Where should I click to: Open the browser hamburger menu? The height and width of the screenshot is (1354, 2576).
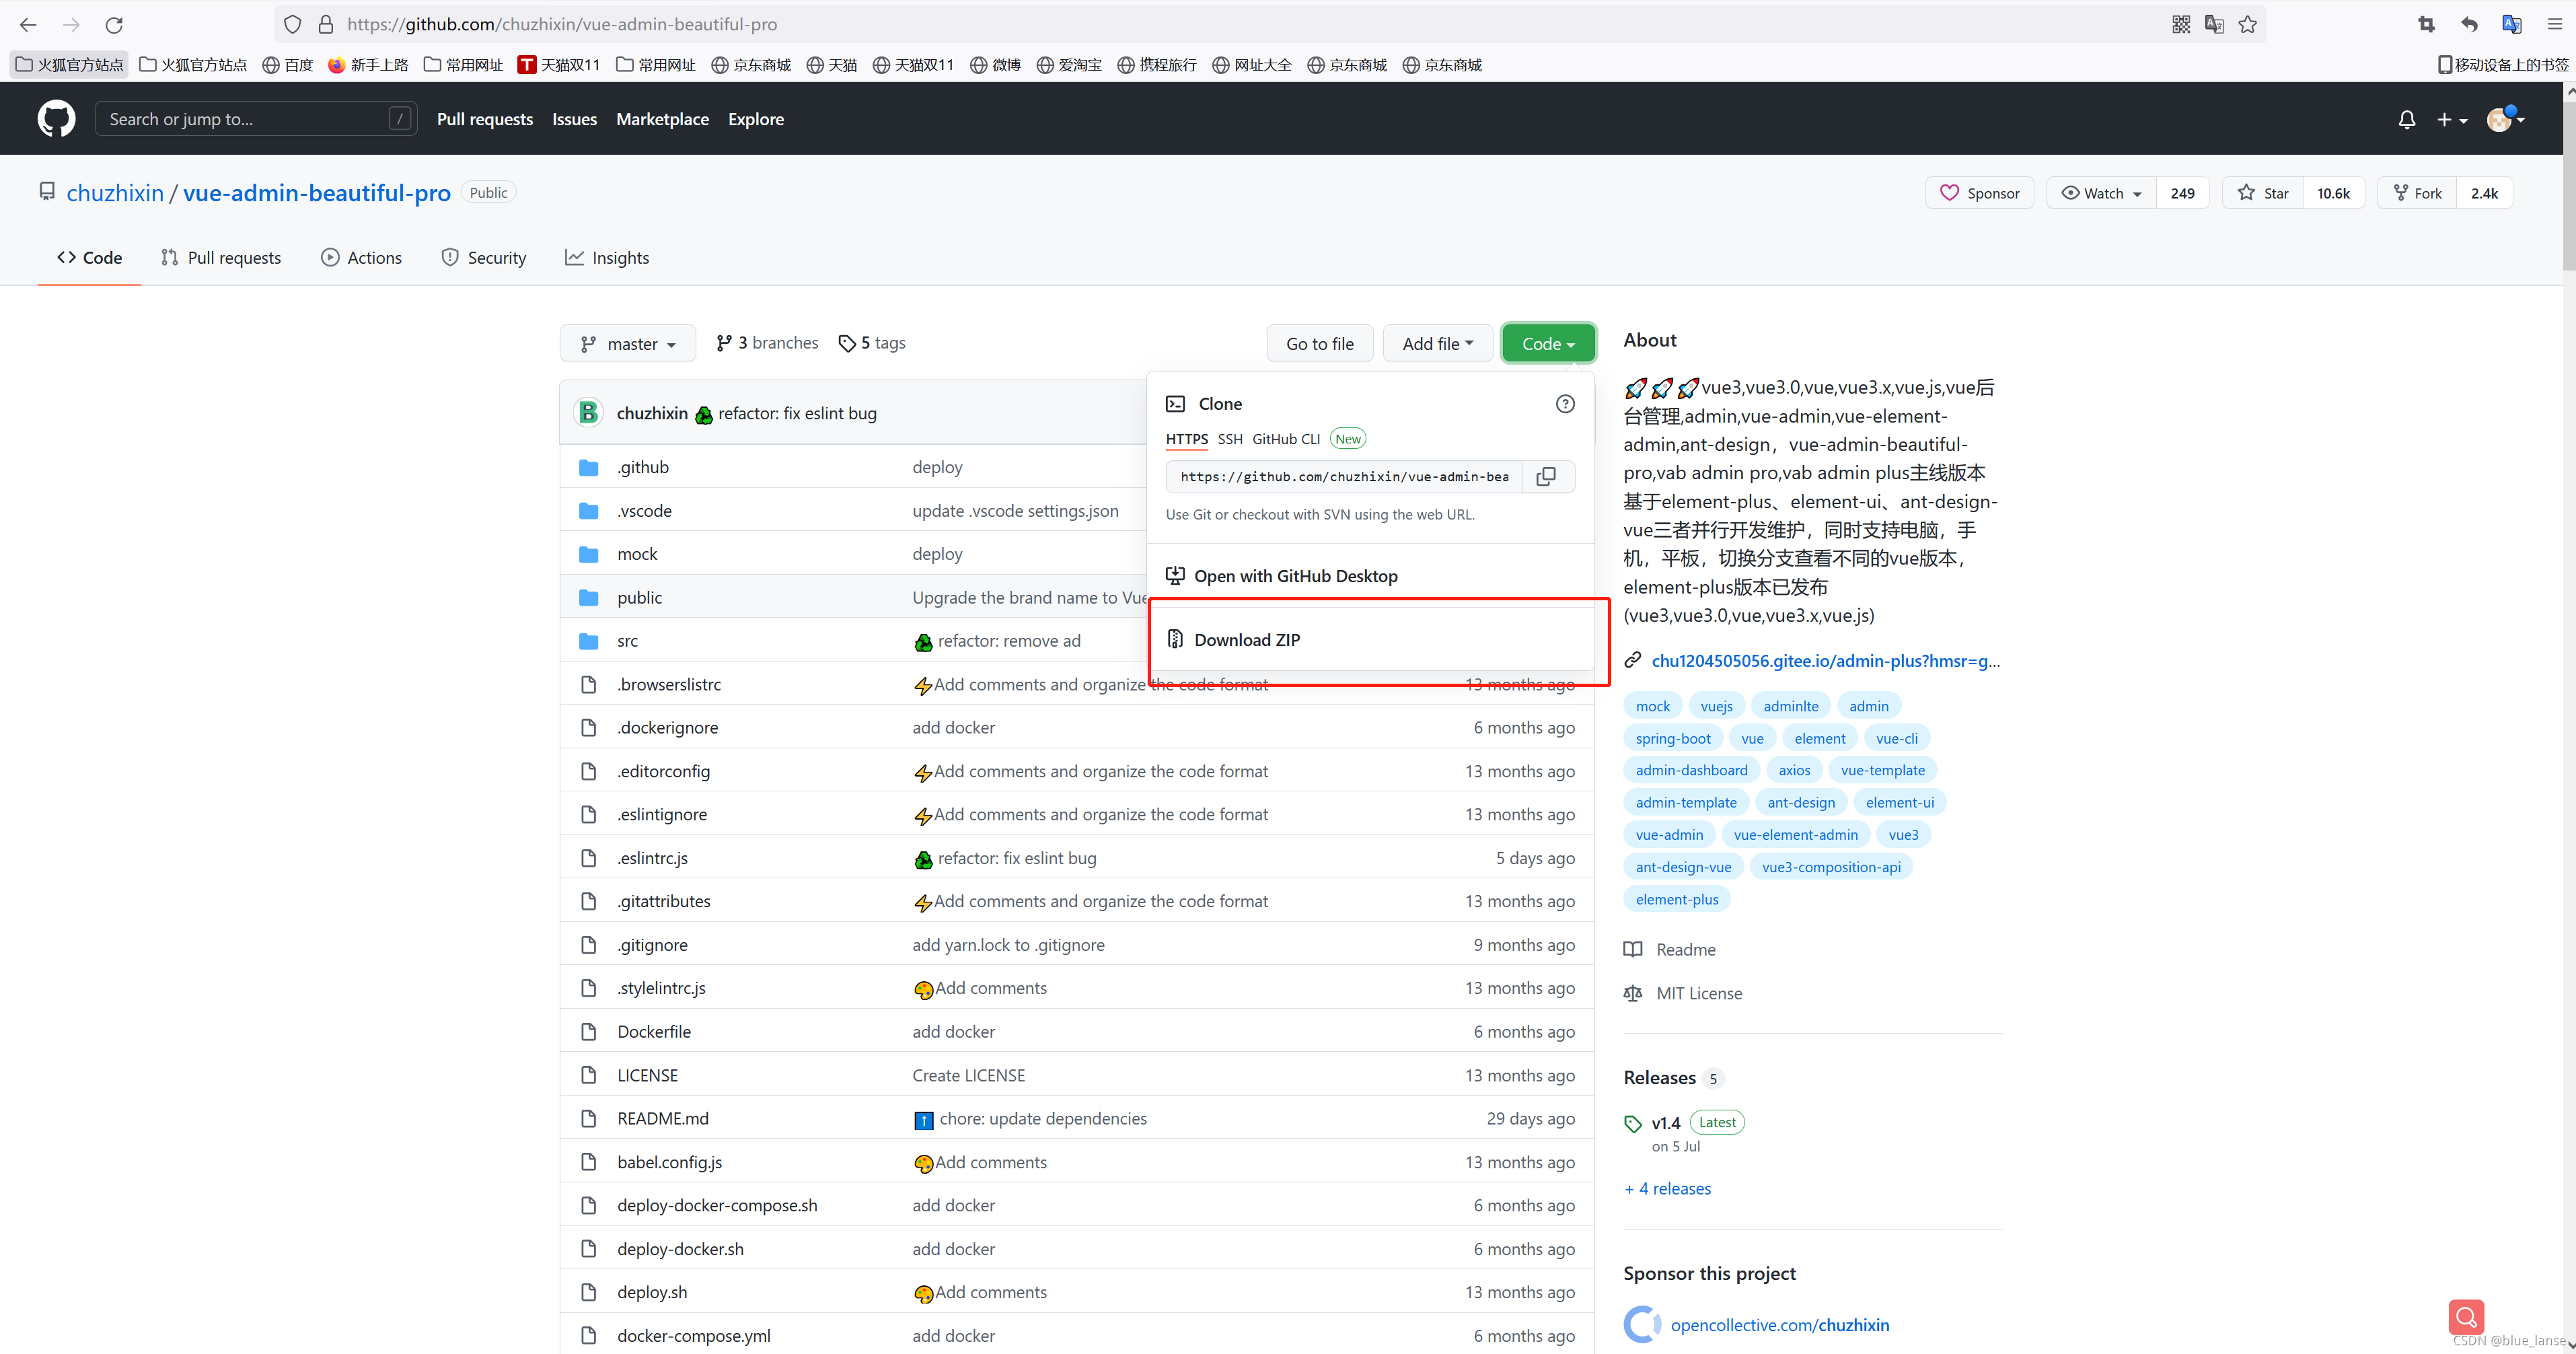click(x=2553, y=24)
